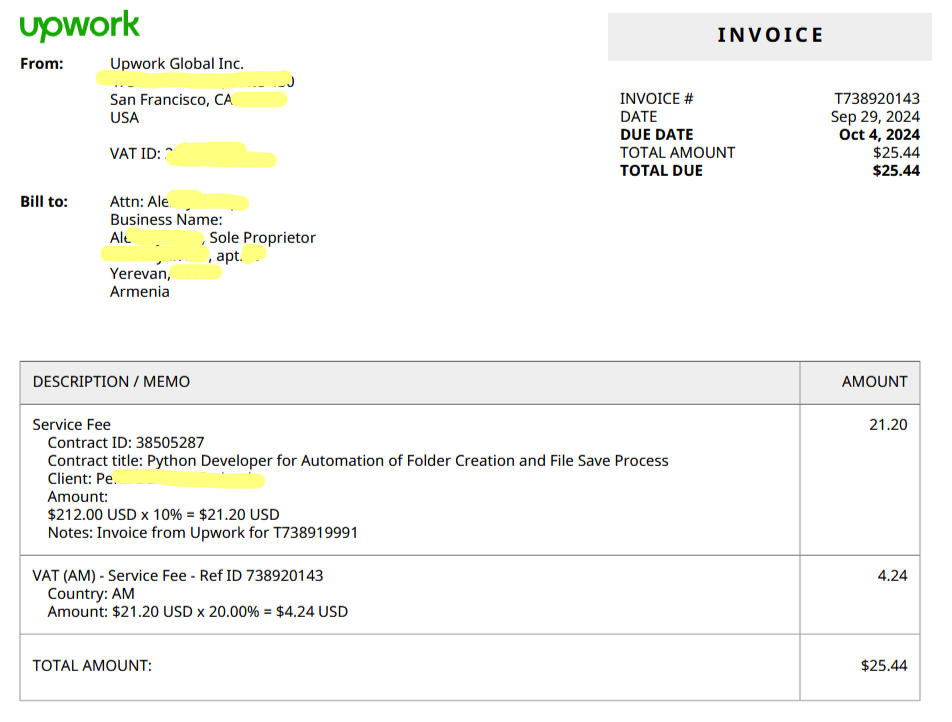Click Contract ID: 38505287

(126, 443)
